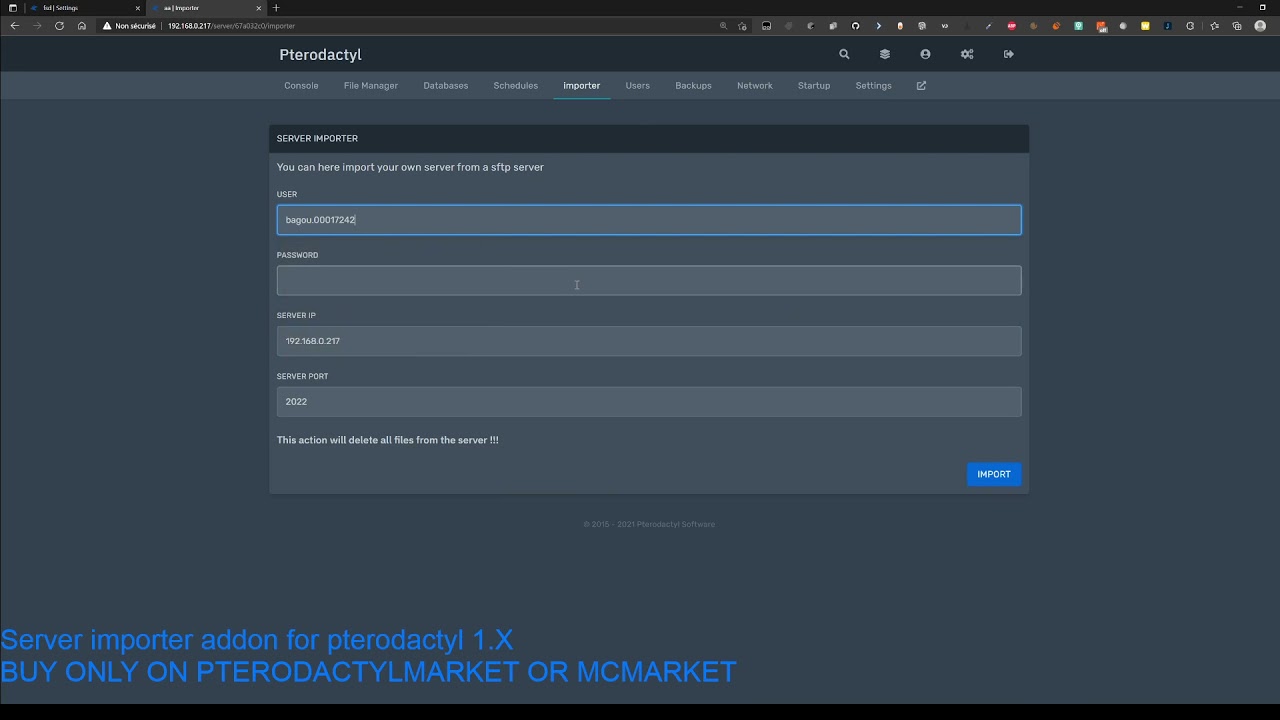Go to the browser home icon
This screenshot has height=720, width=1280.
point(82,26)
